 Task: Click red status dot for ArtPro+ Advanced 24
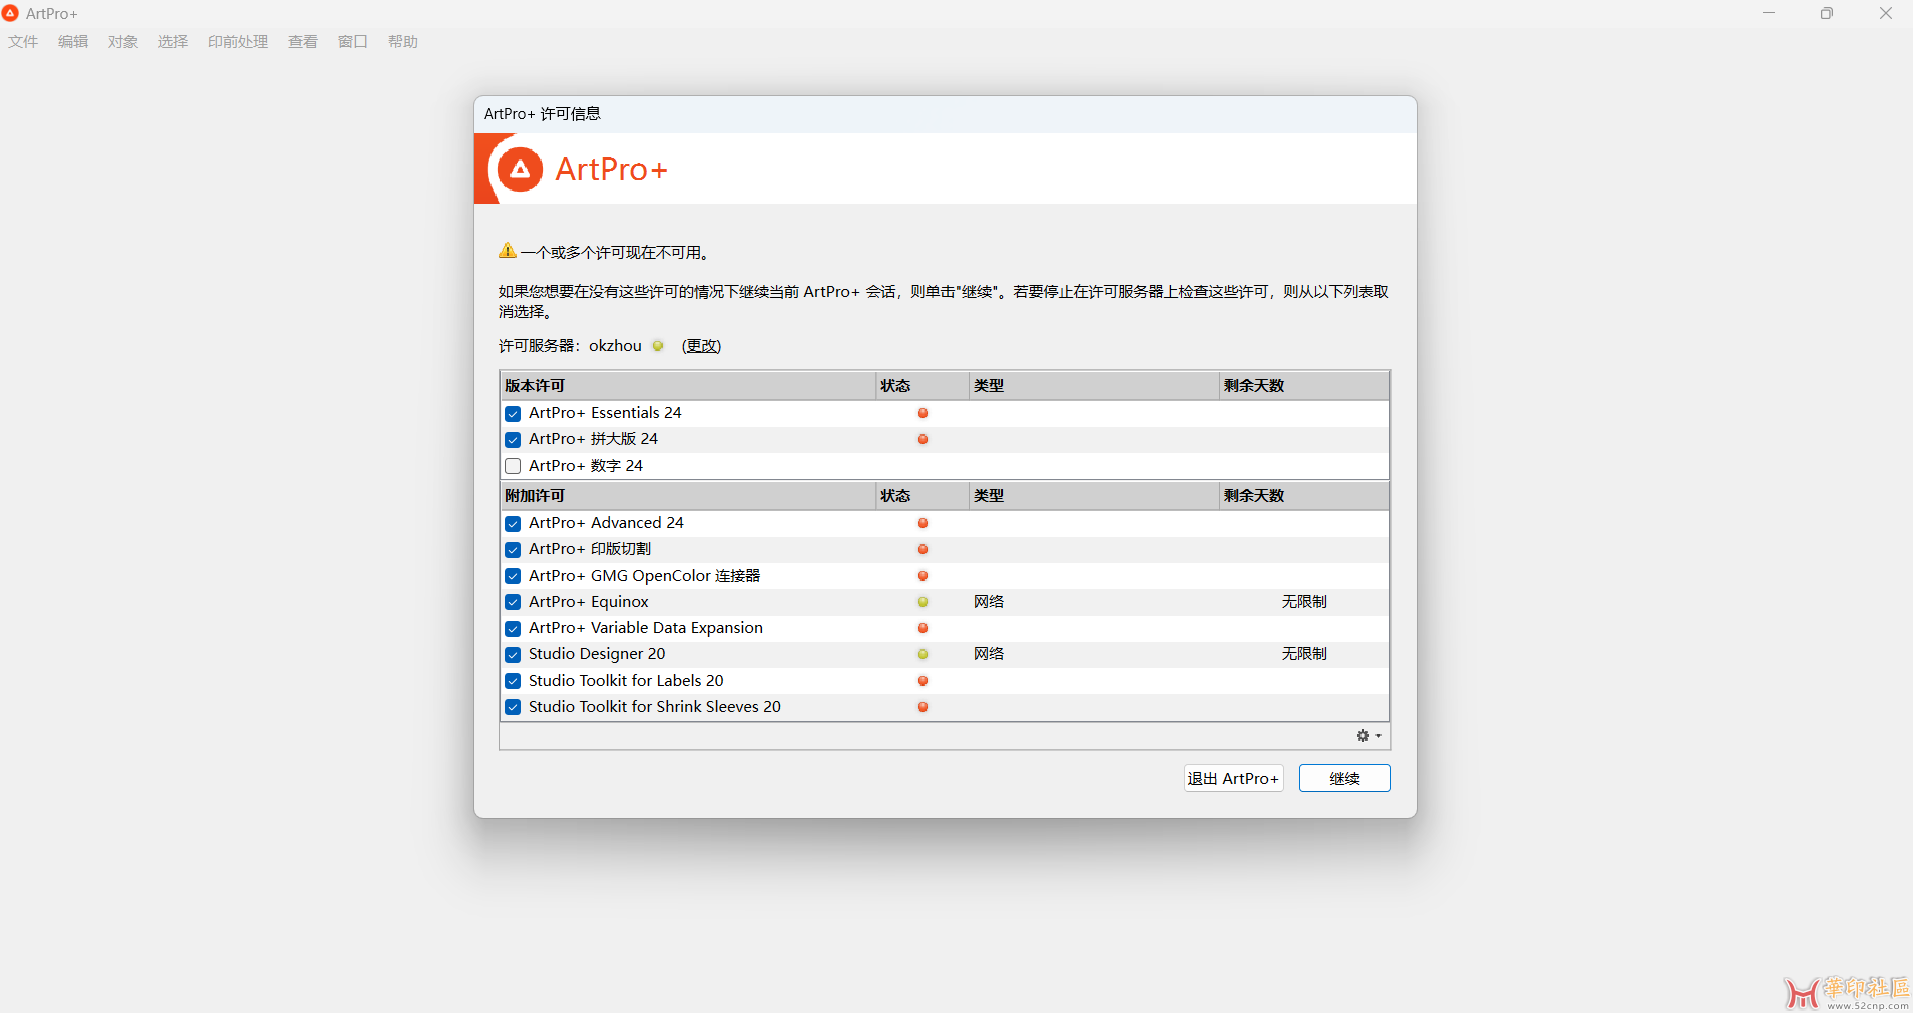(x=923, y=523)
